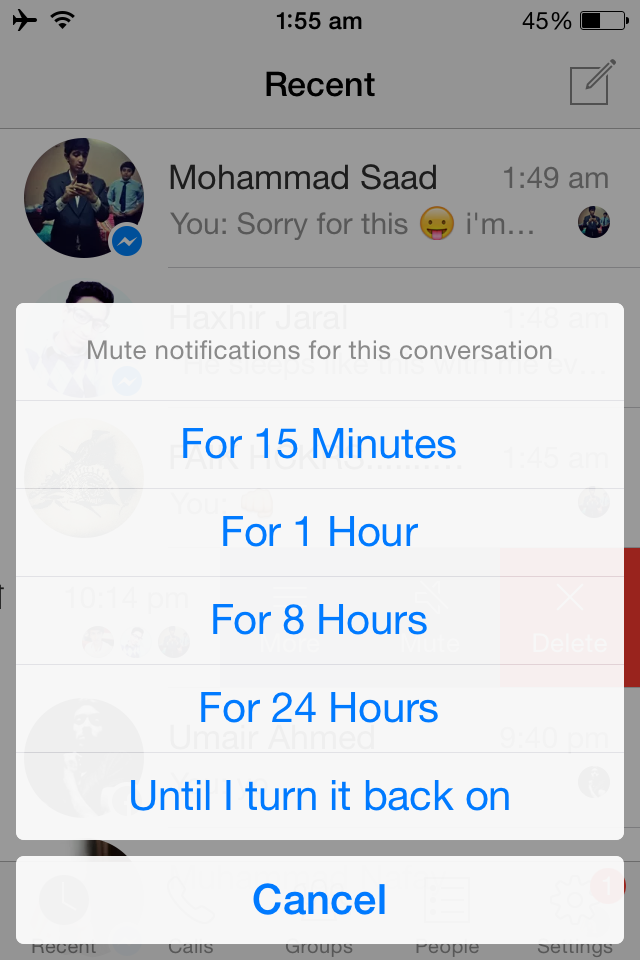This screenshot has width=640, height=960.
Task: Tap the airplane mode status icon
Action: (24, 20)
